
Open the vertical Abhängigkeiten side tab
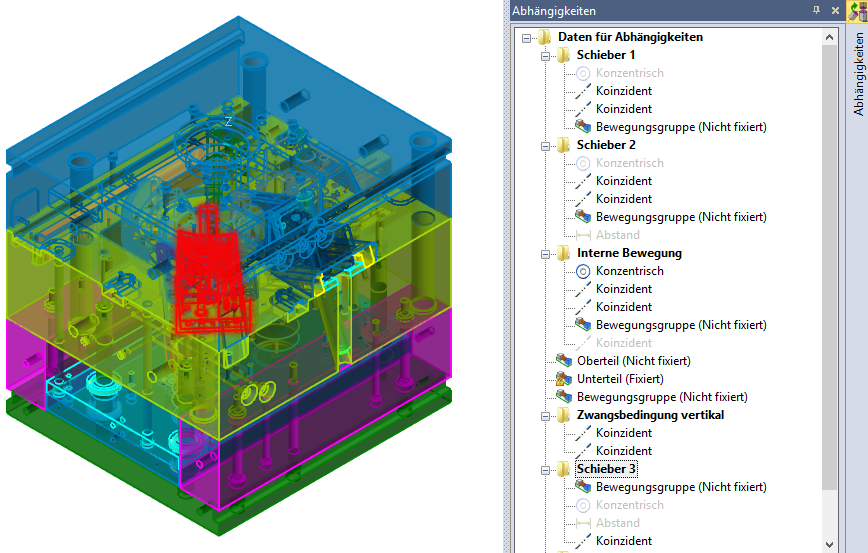pos(857,75)
